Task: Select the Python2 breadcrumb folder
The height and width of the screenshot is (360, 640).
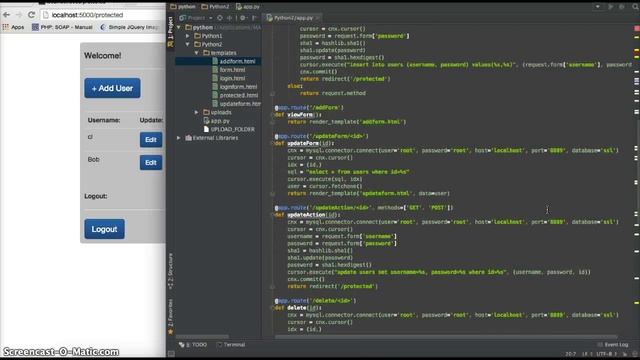Action: point(216,7)
